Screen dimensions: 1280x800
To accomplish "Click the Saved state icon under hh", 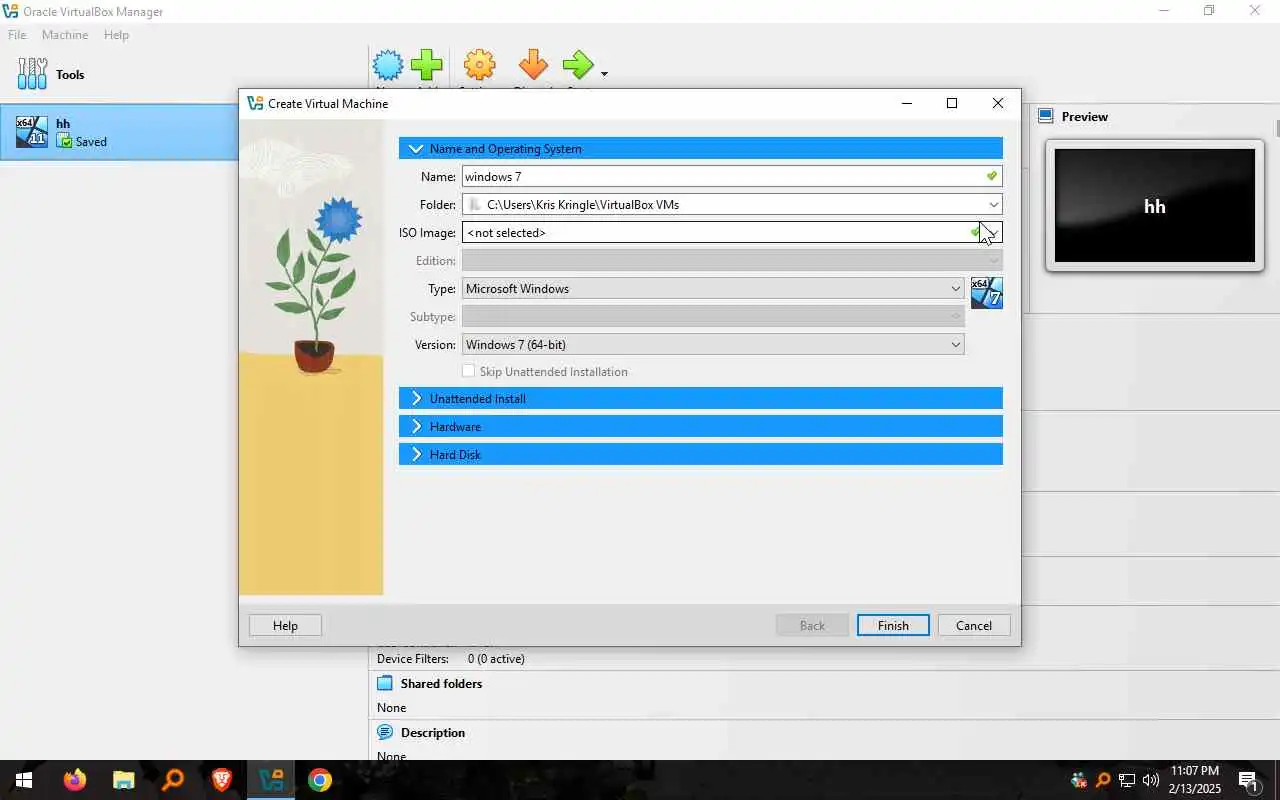I will [x=65, y=142].
